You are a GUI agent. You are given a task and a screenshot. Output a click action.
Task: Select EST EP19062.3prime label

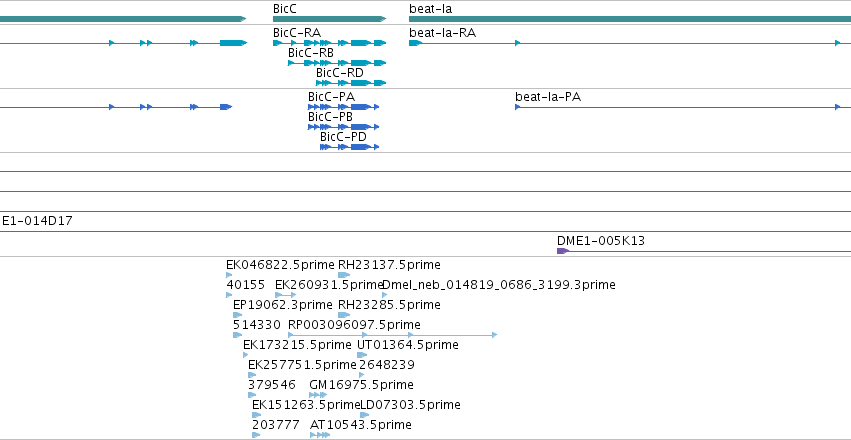point(282,305)
